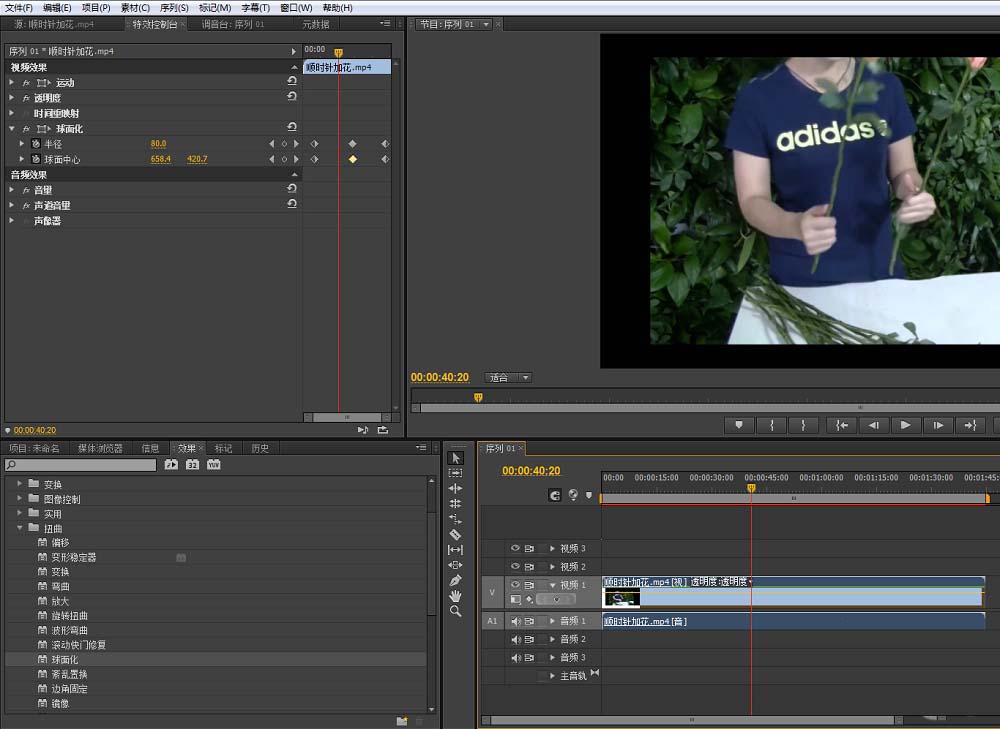The width and height of the screenshot is (1000, 729).
Task: Click the Add Marker button in program monitor
Action: point(739,425)
